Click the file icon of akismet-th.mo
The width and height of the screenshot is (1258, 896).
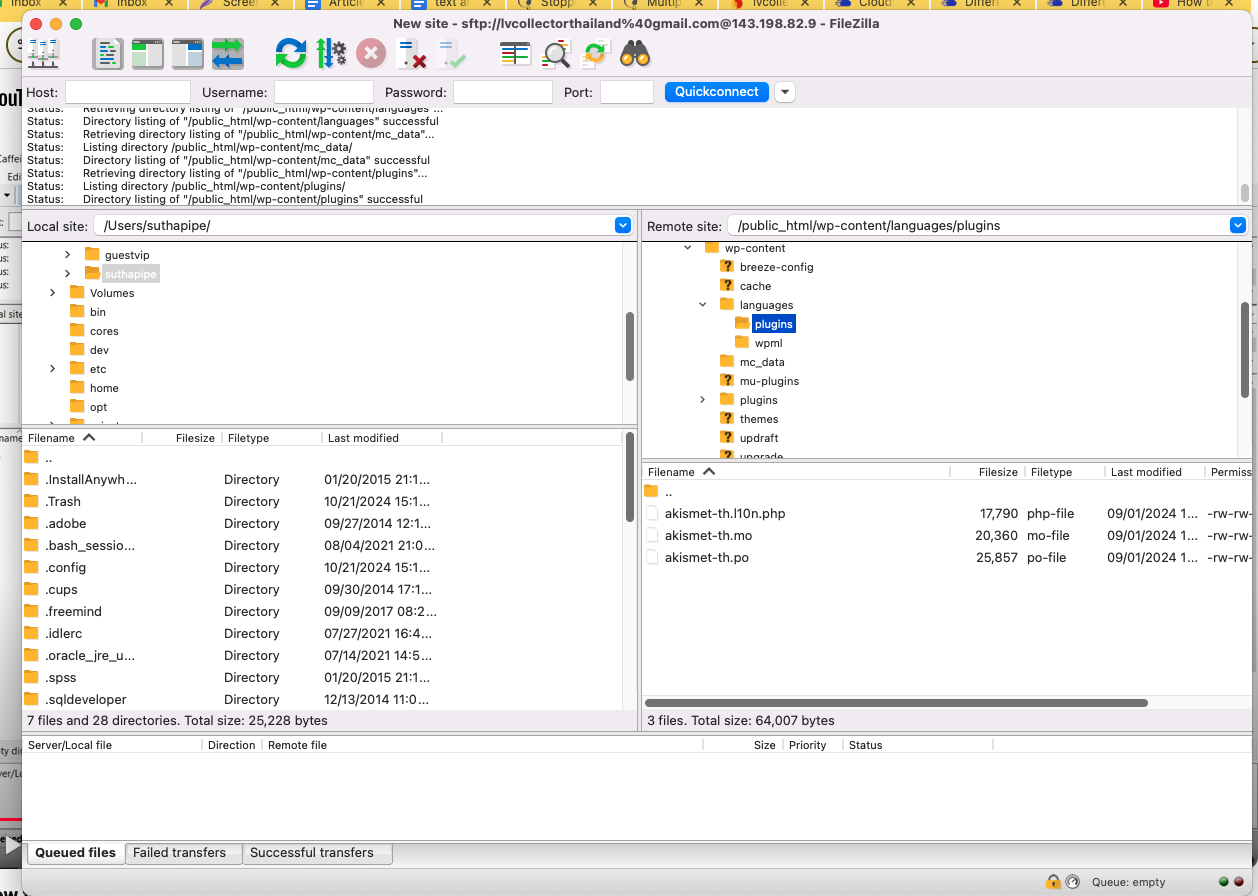click(x=652, y=536)
